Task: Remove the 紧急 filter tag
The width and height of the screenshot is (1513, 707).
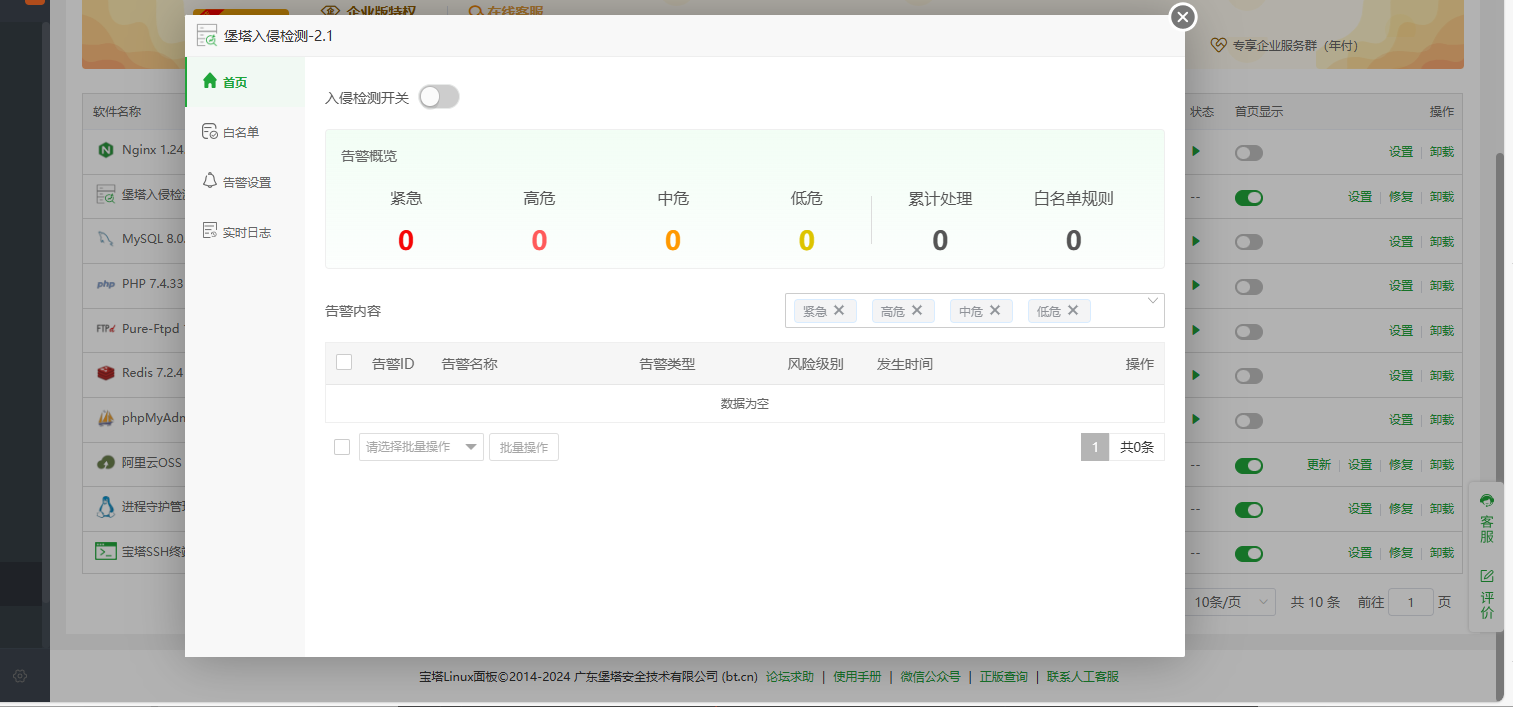Action: [x=839, y=310]
